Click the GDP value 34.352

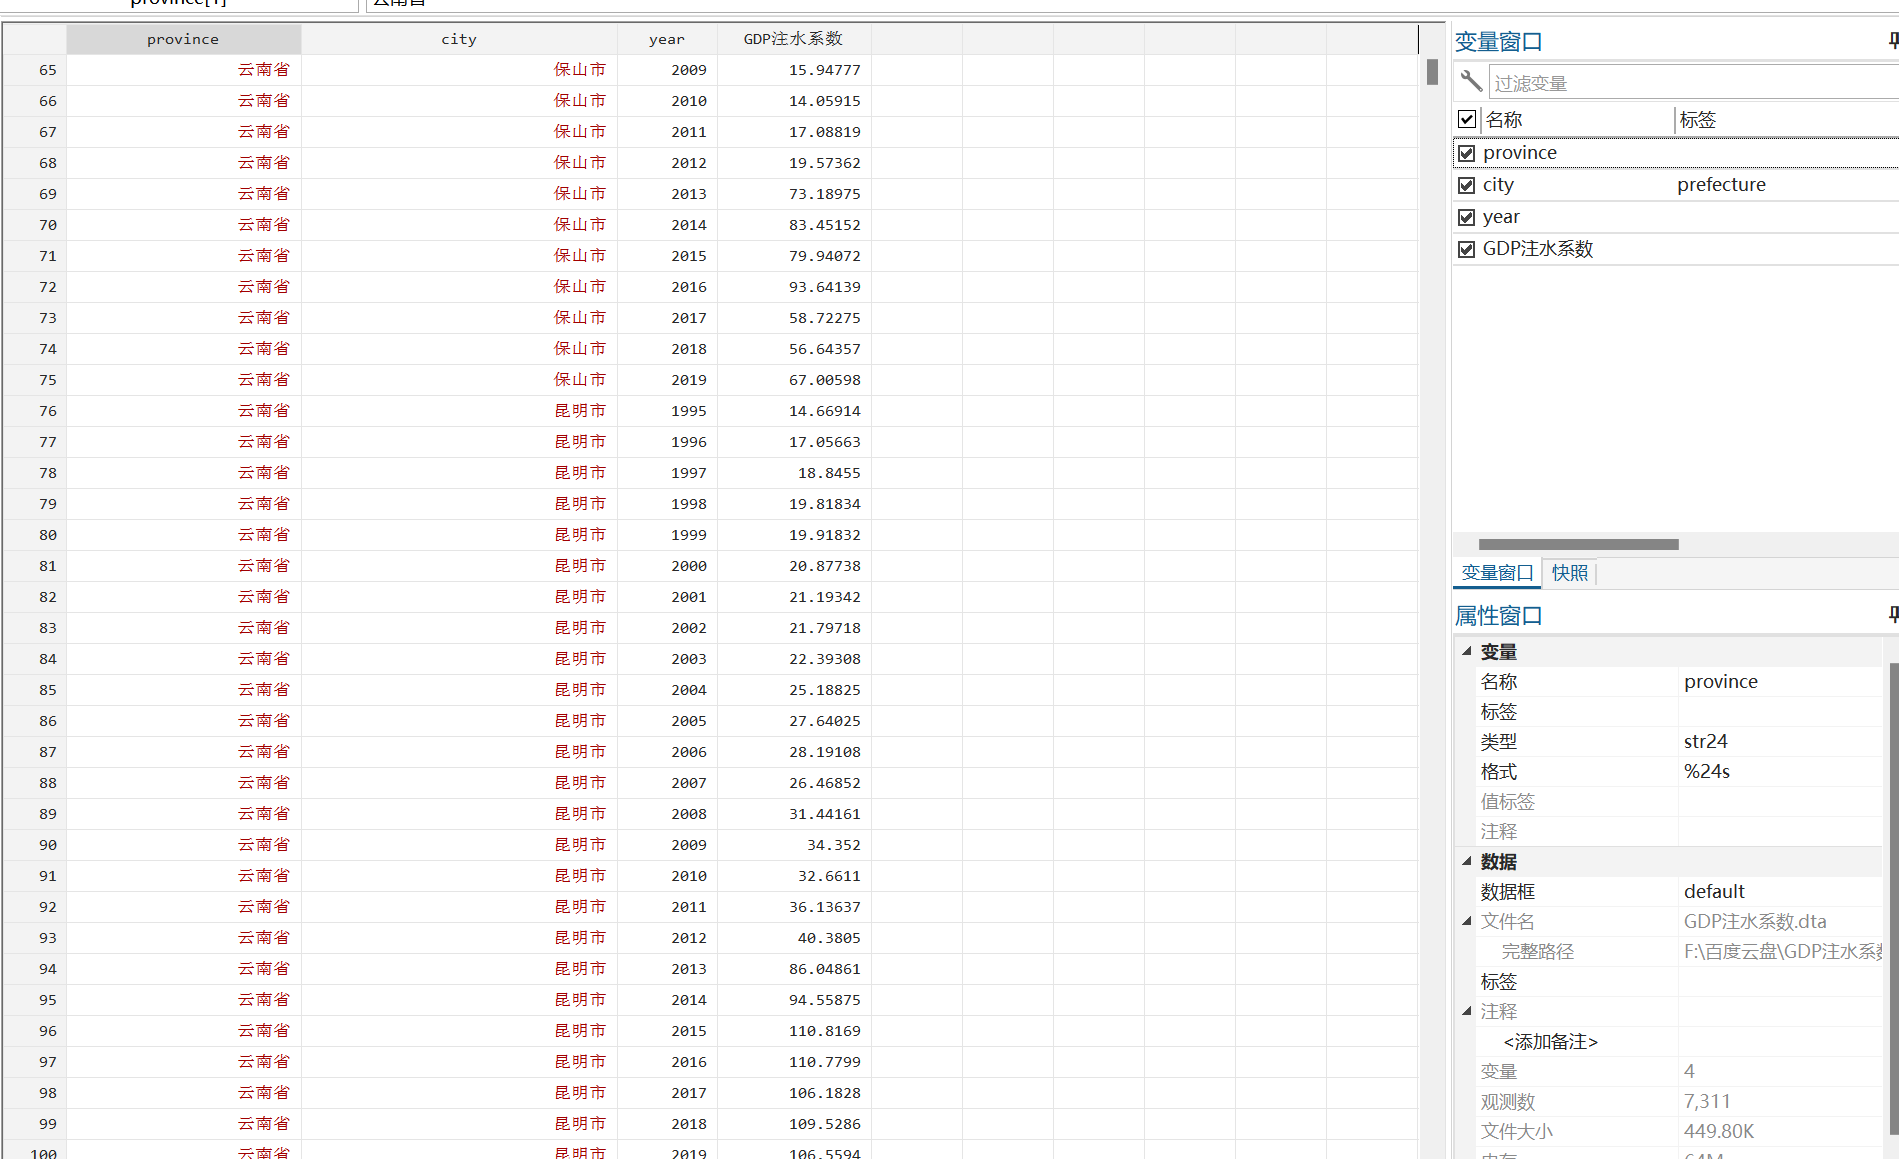(794, 845)
